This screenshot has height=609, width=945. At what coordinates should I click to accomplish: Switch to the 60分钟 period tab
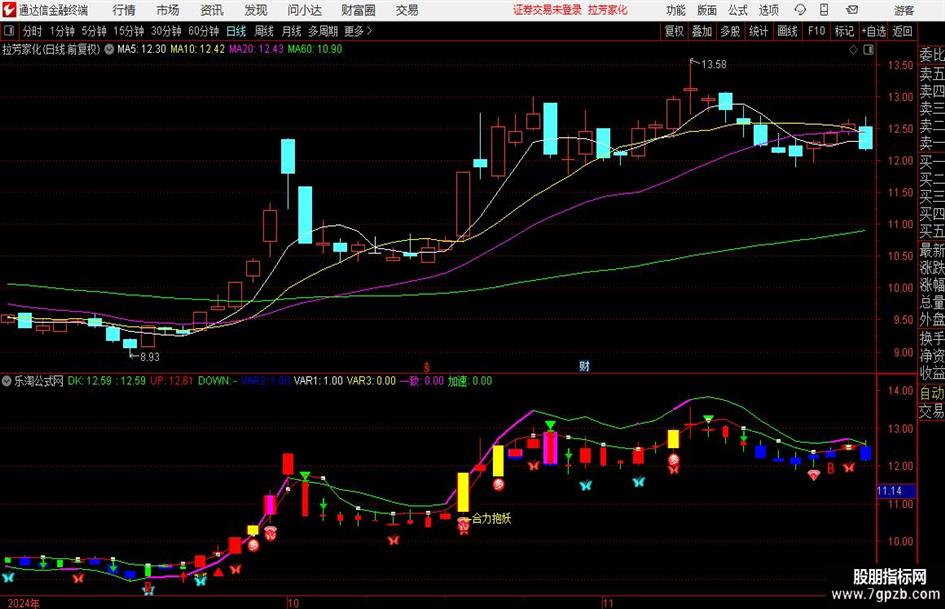point(204,31)
